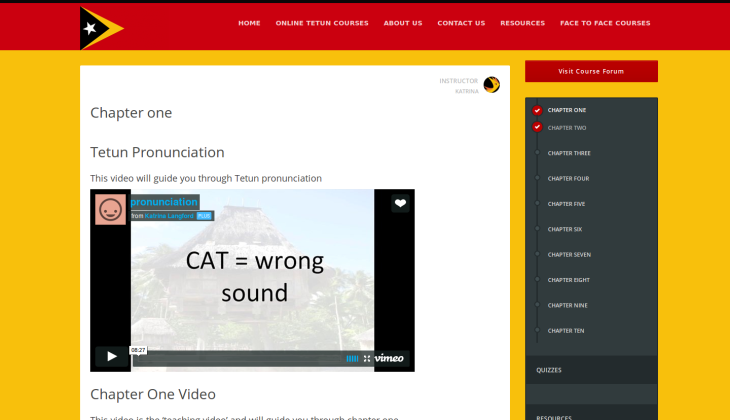Screen dimensions: 730x420
Task: Click the PLUS badge
Action: (x=204, y=216)
